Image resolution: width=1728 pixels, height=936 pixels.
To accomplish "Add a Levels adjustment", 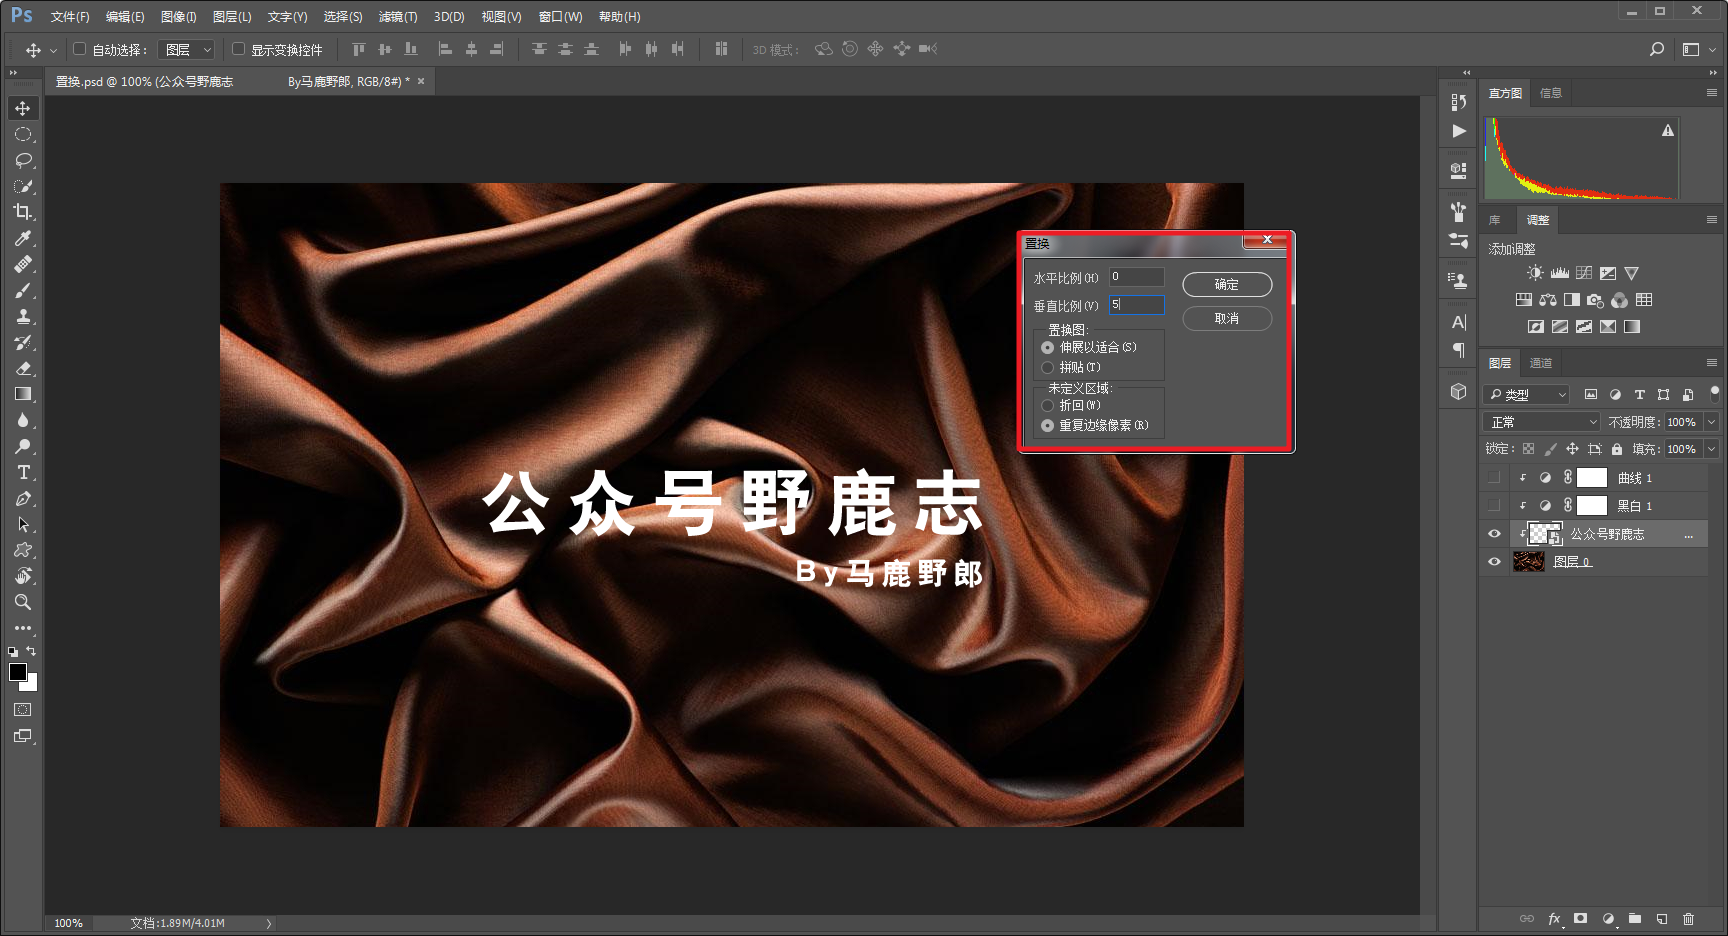I will tap(1559, 273).
